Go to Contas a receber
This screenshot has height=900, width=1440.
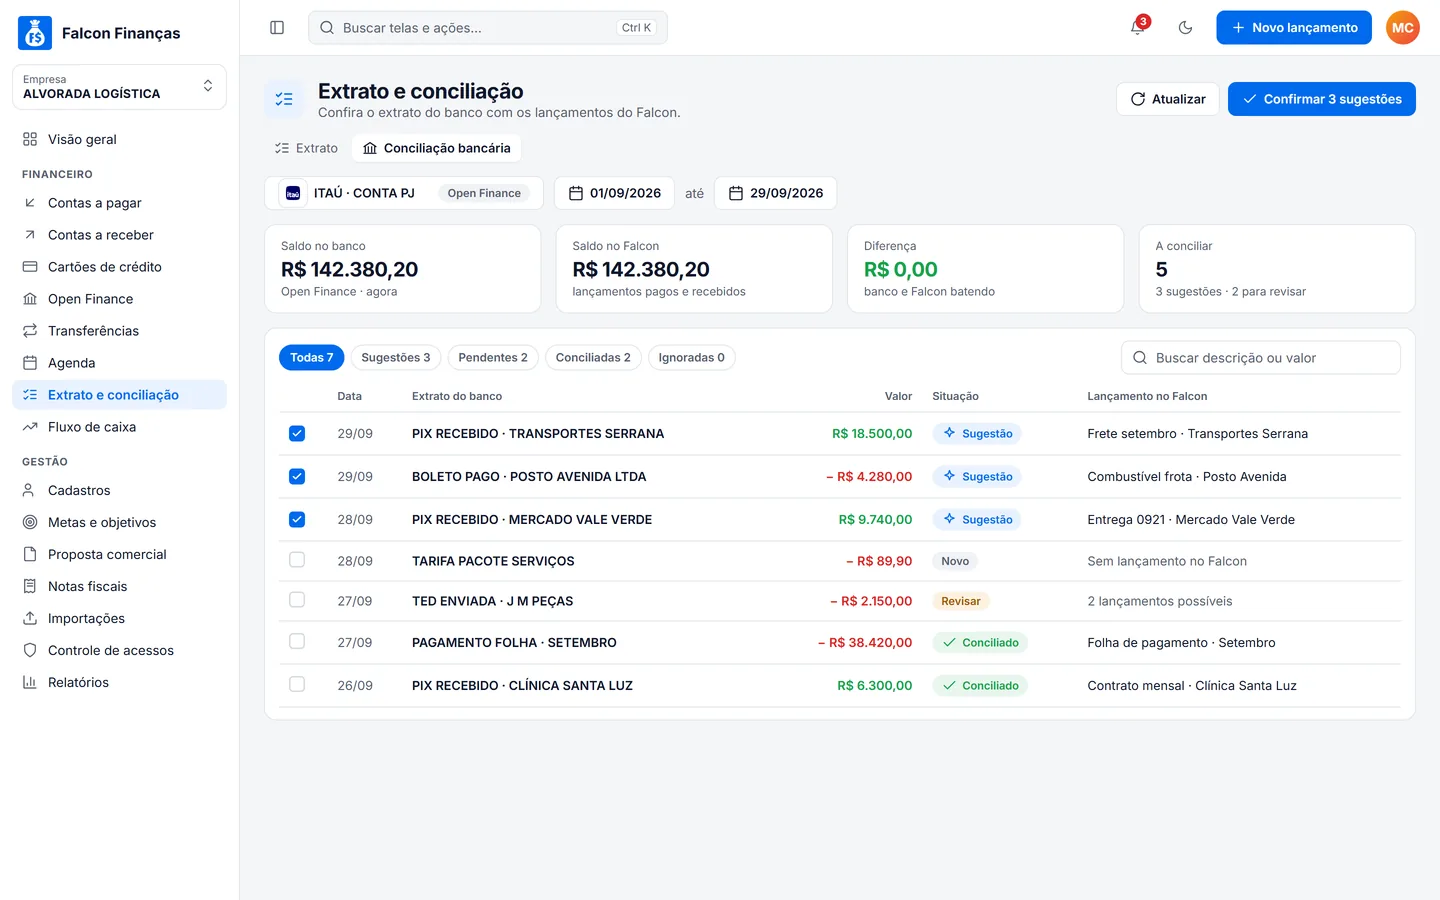click(x=119, y=235)
